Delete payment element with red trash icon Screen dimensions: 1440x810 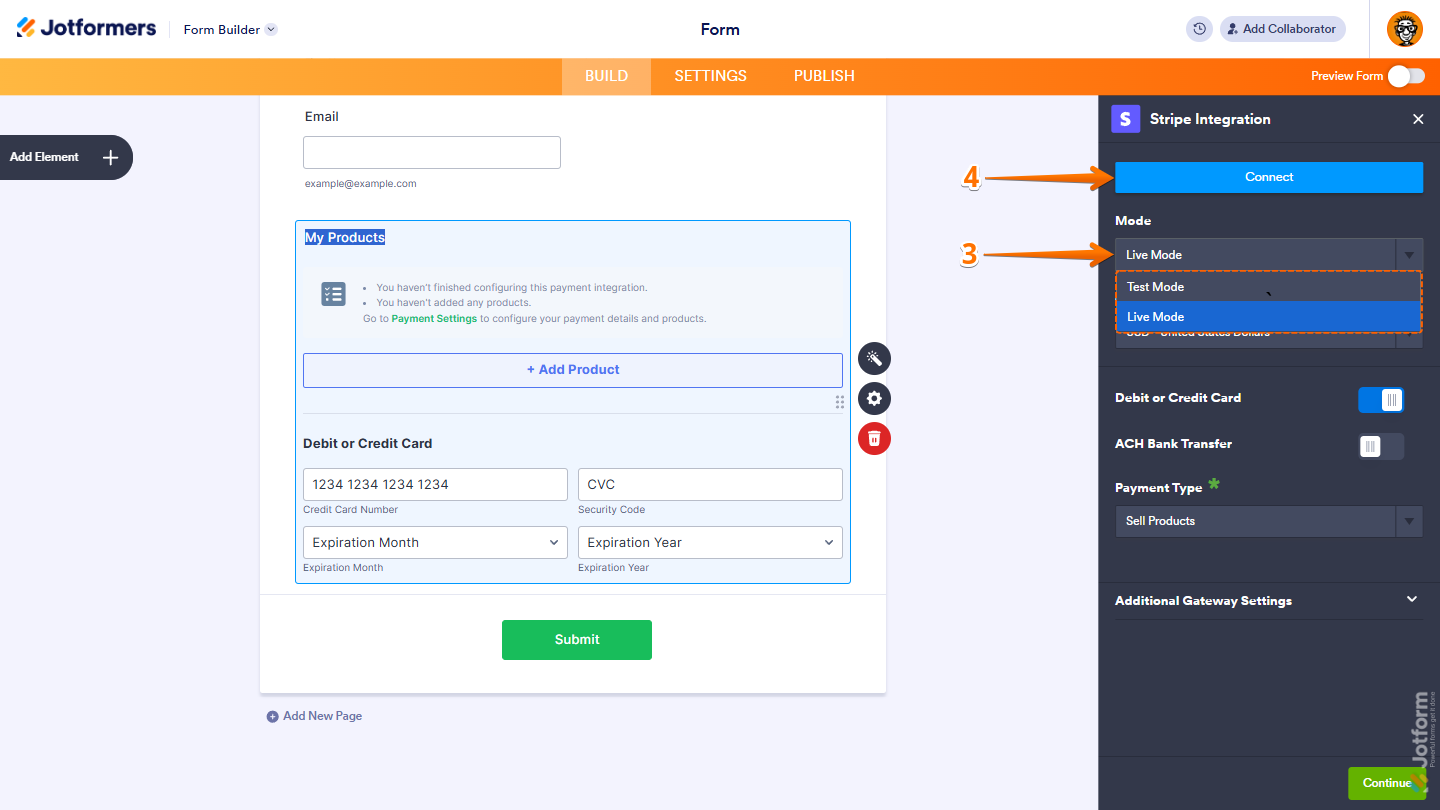(x=874, y=438)
